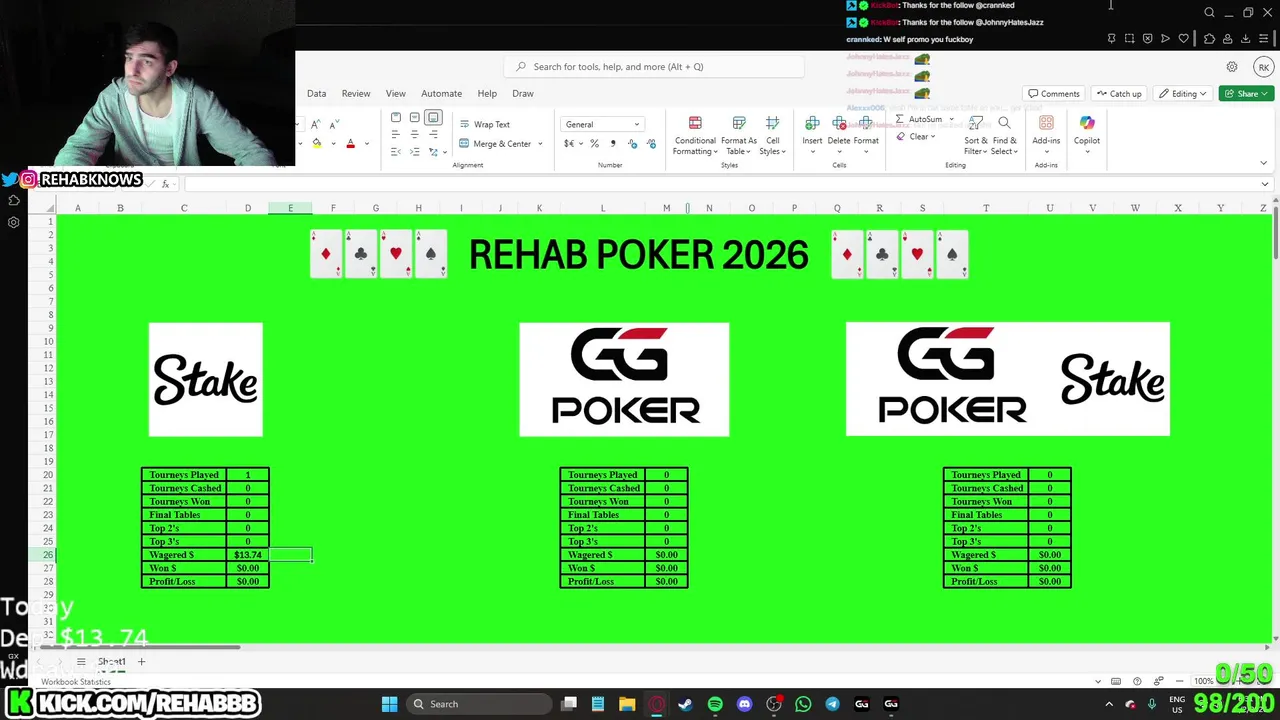1280x720 pixels.
Task: Expand the font color dropdown arrow
Action: click(366, 144)
